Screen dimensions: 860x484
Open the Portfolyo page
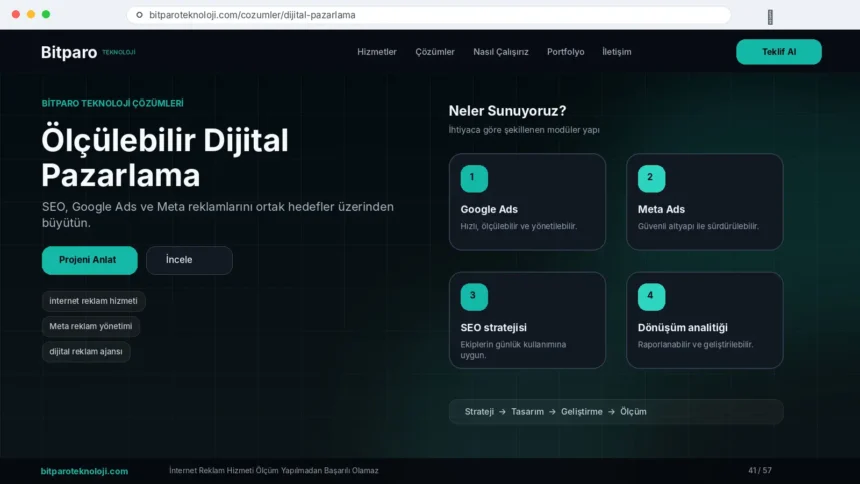(565, 52)
